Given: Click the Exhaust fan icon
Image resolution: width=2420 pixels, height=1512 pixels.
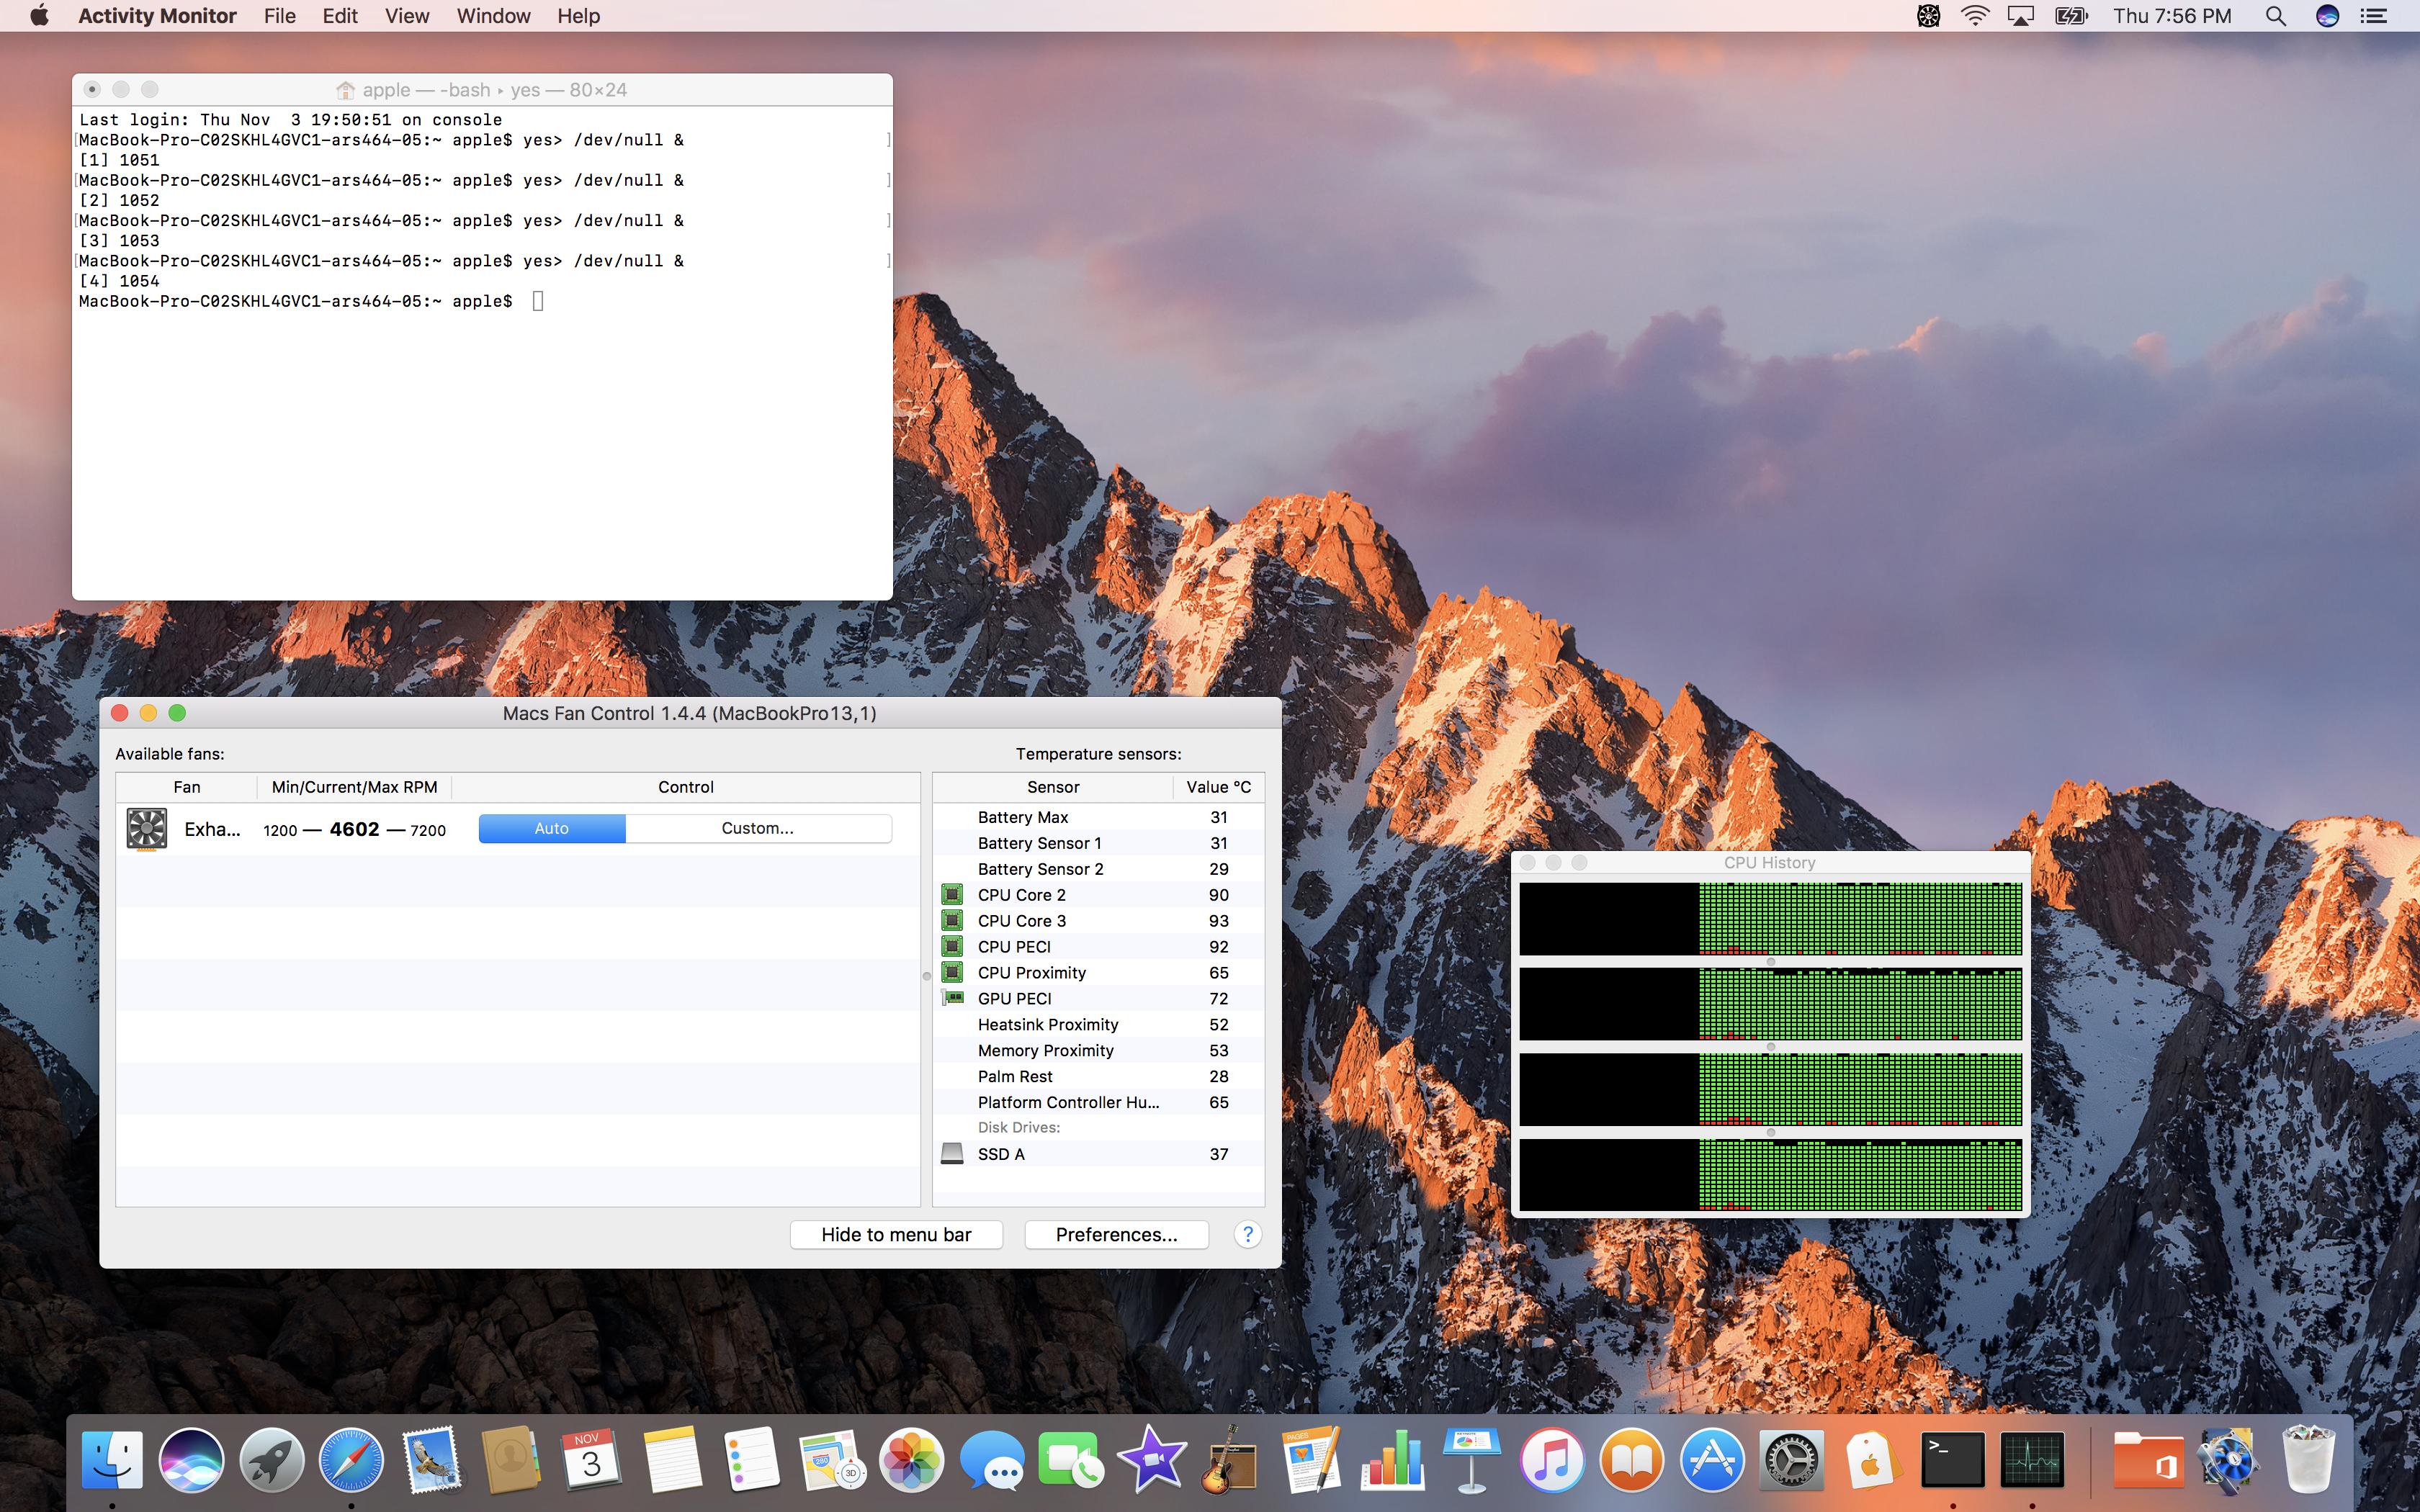Looking at the screenshot, I should tap(146, 829).
